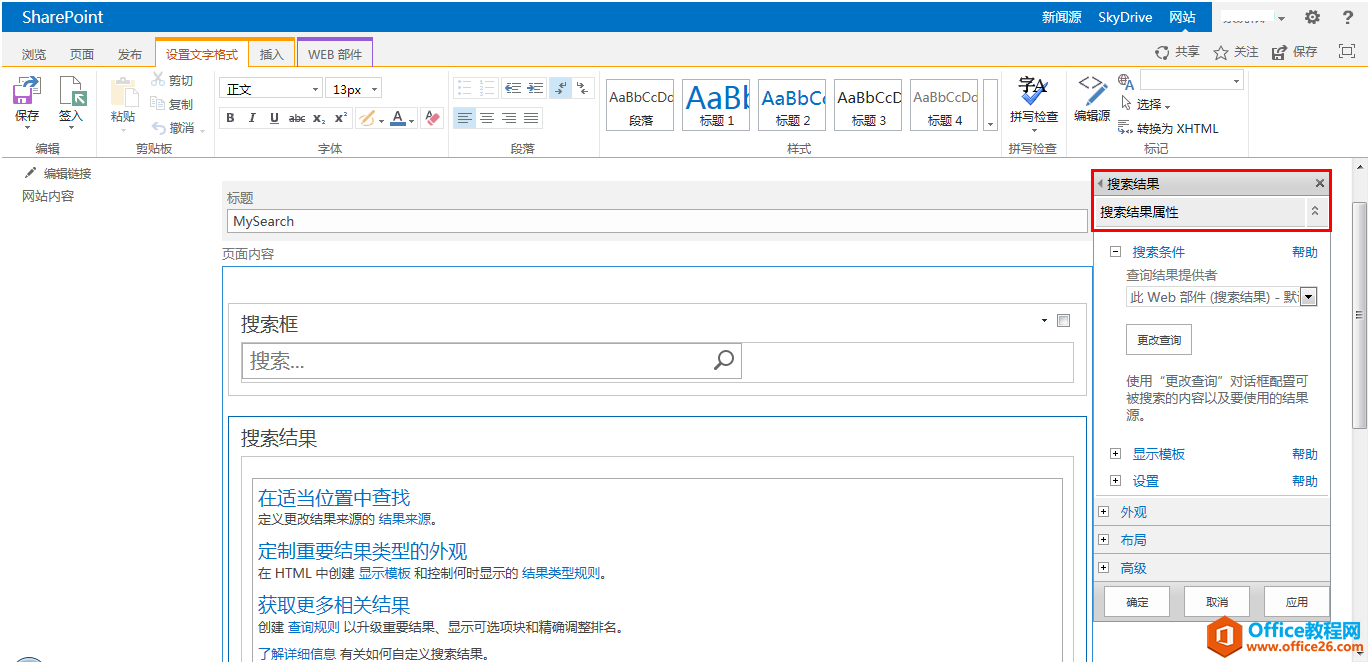Viewport: 1370px width, 664px height.
Task: Run spell check (拼写检查)
Action: click(x=1033, y=99)
